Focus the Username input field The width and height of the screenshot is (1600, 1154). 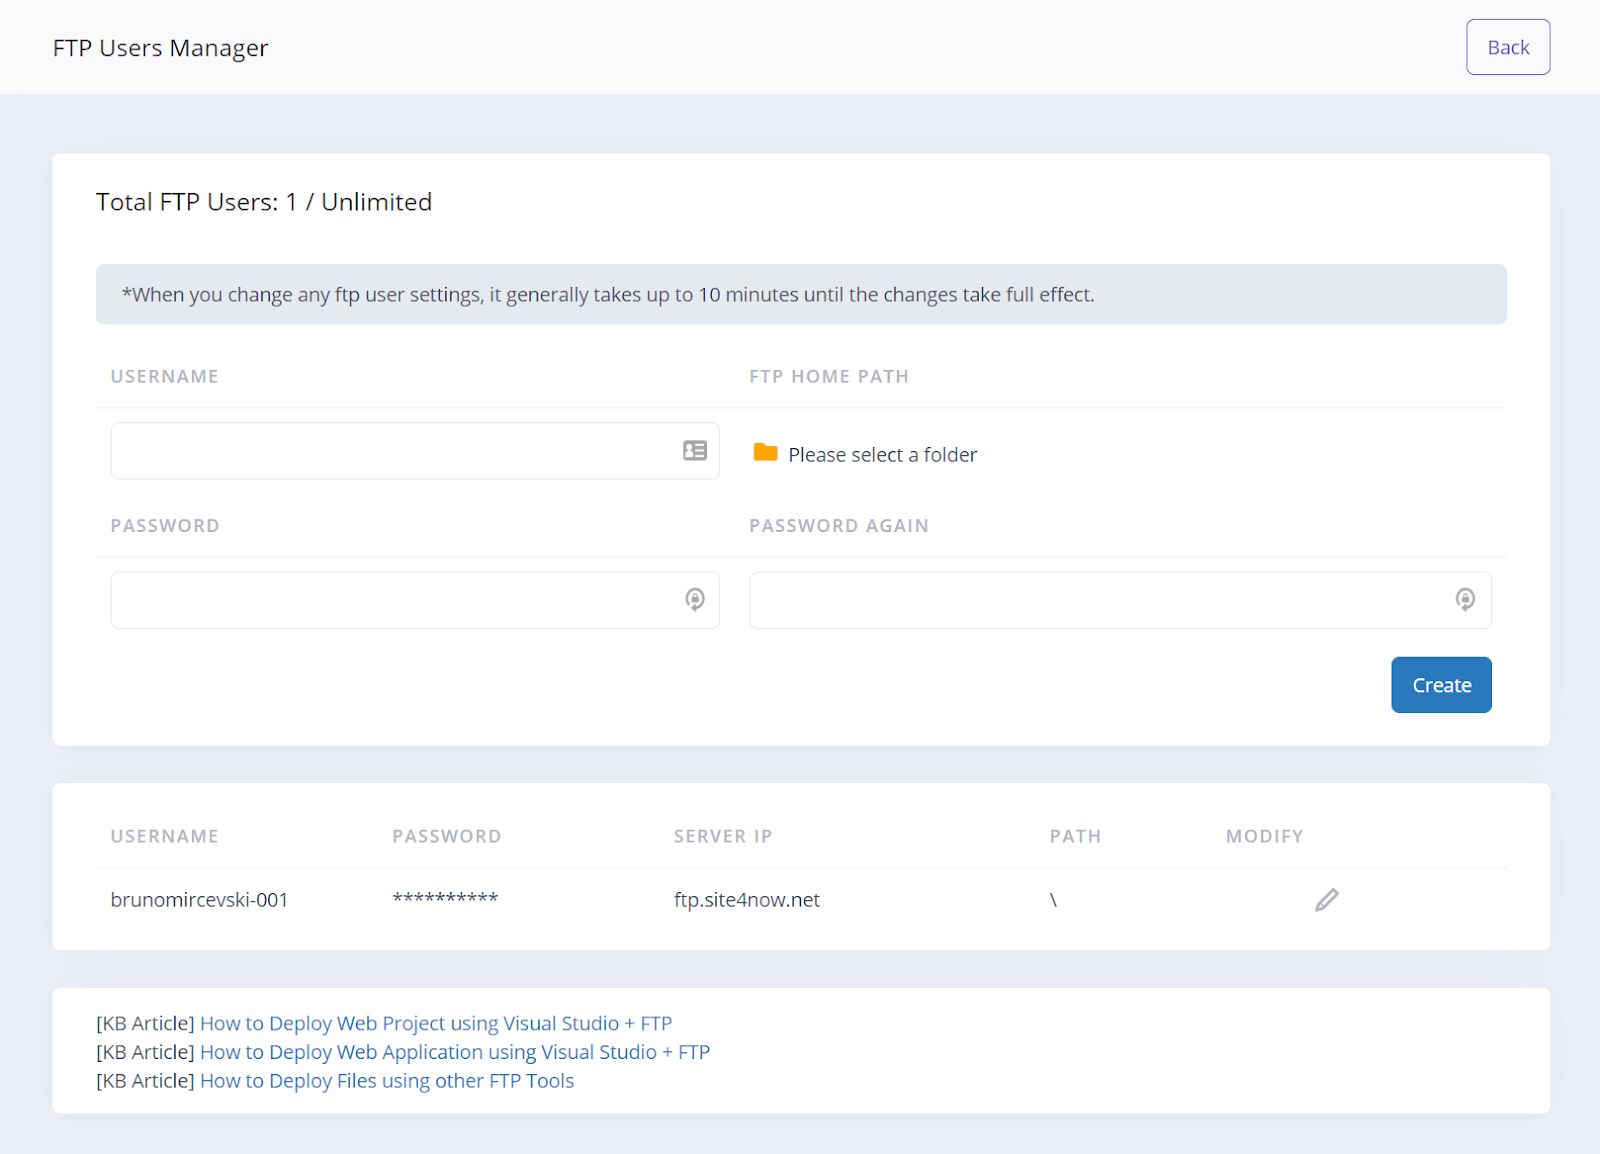(x=415, y=451)
